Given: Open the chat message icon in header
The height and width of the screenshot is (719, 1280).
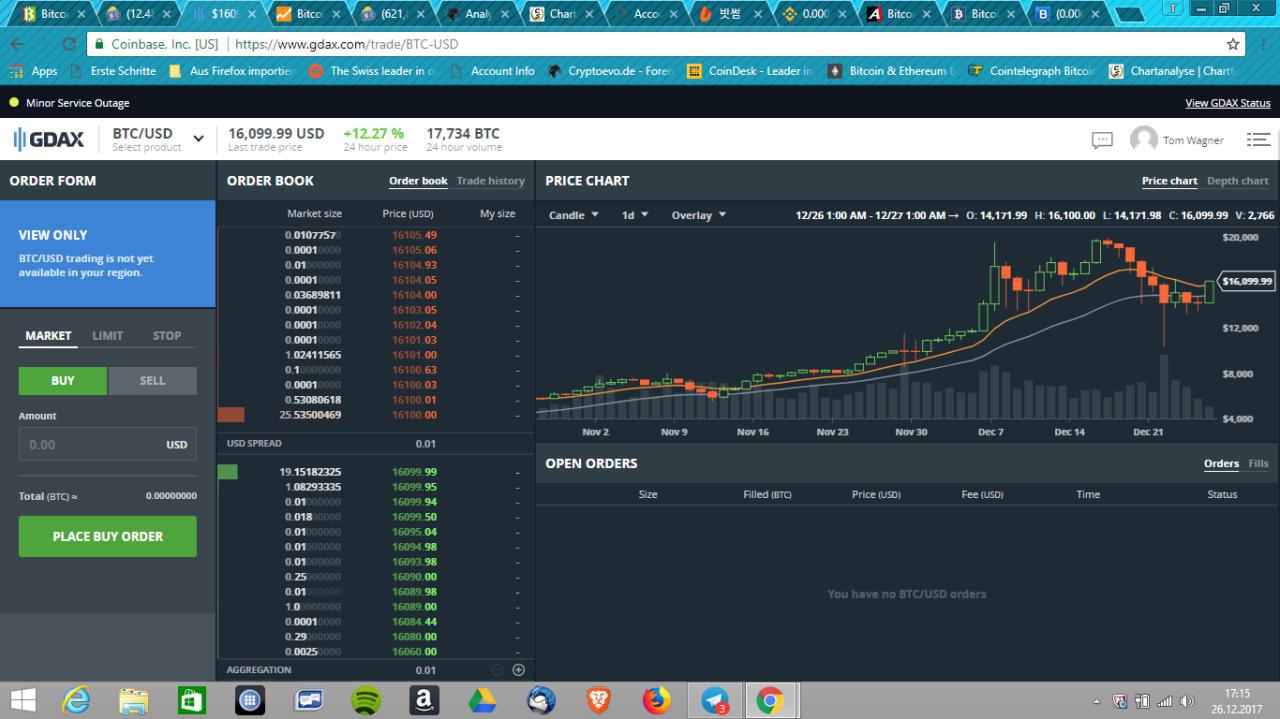Looking at the screenshot, I should 1102,140.
